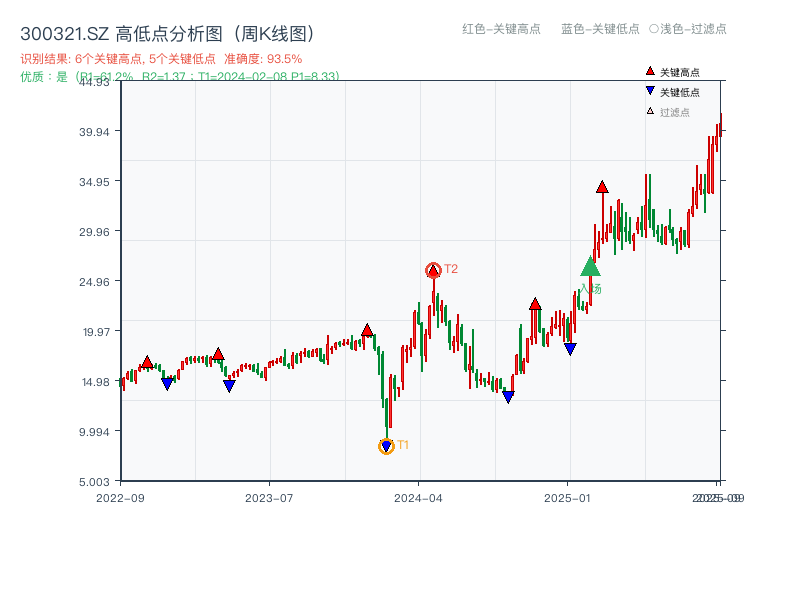
Task: Select the chart title 300321.SZ 高低点分析图
Action: 110,30
